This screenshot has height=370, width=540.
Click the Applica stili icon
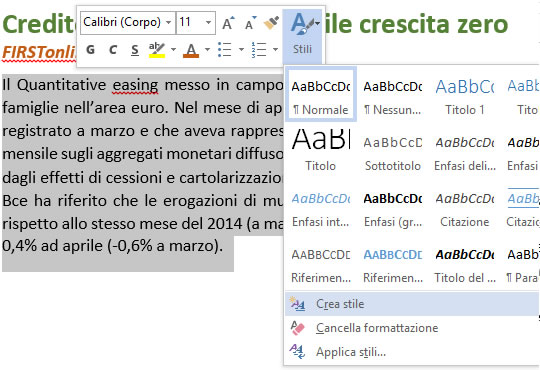pos(297,352)
